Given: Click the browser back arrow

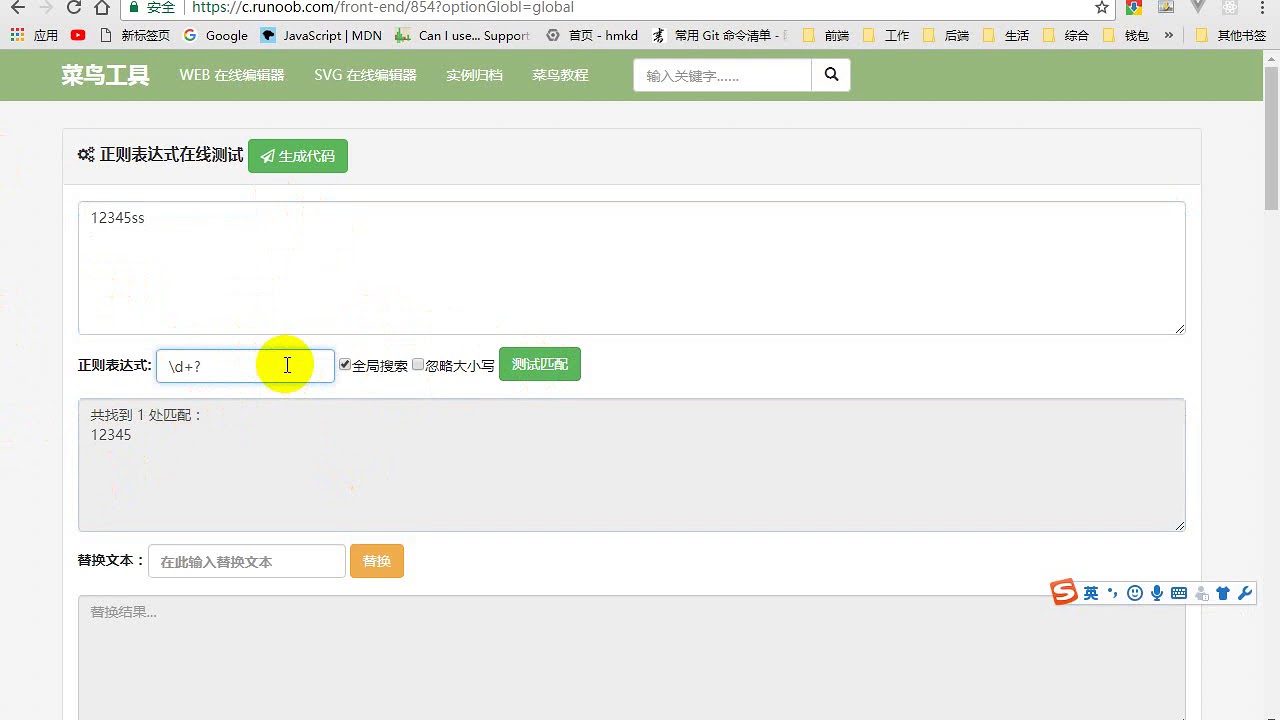Looking at the screenshot, I should 17,8.
